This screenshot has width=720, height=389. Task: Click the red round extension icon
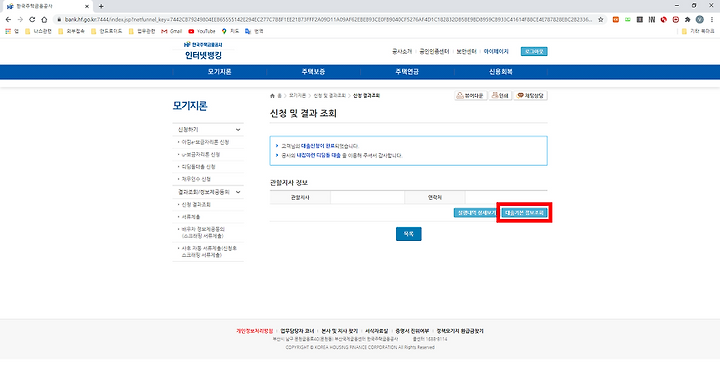[x=664, y=19]
